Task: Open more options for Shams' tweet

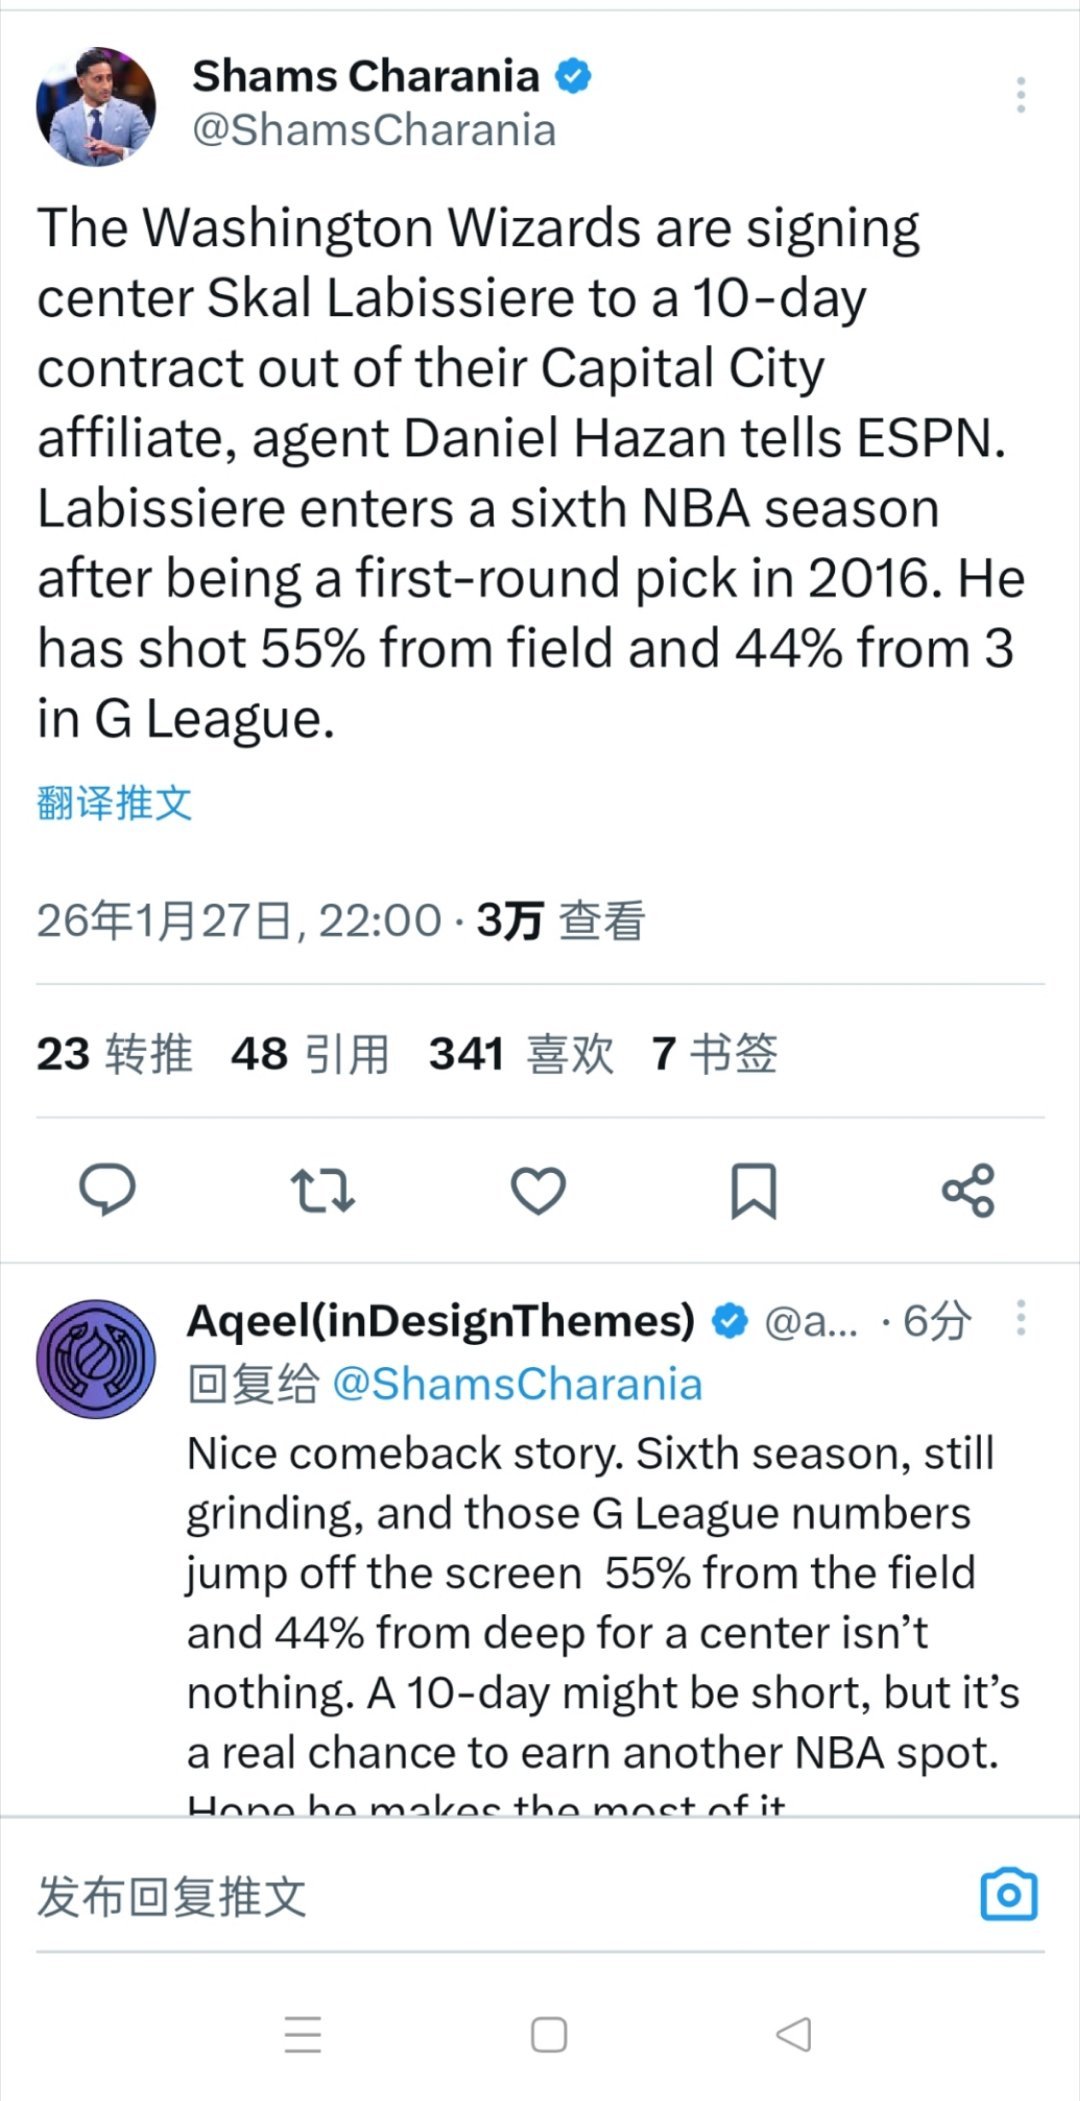Action: coord(1020,95)
